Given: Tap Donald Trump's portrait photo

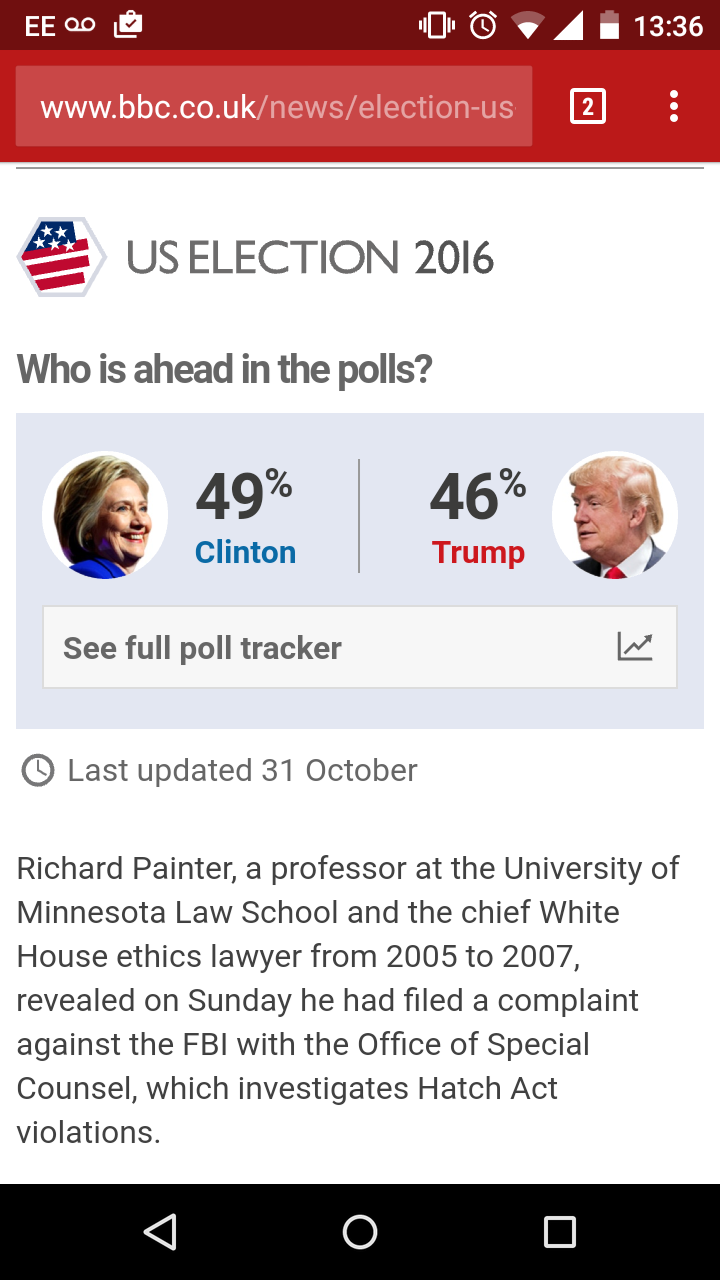Looking at the screenshot, I should (x=615, y=515).
